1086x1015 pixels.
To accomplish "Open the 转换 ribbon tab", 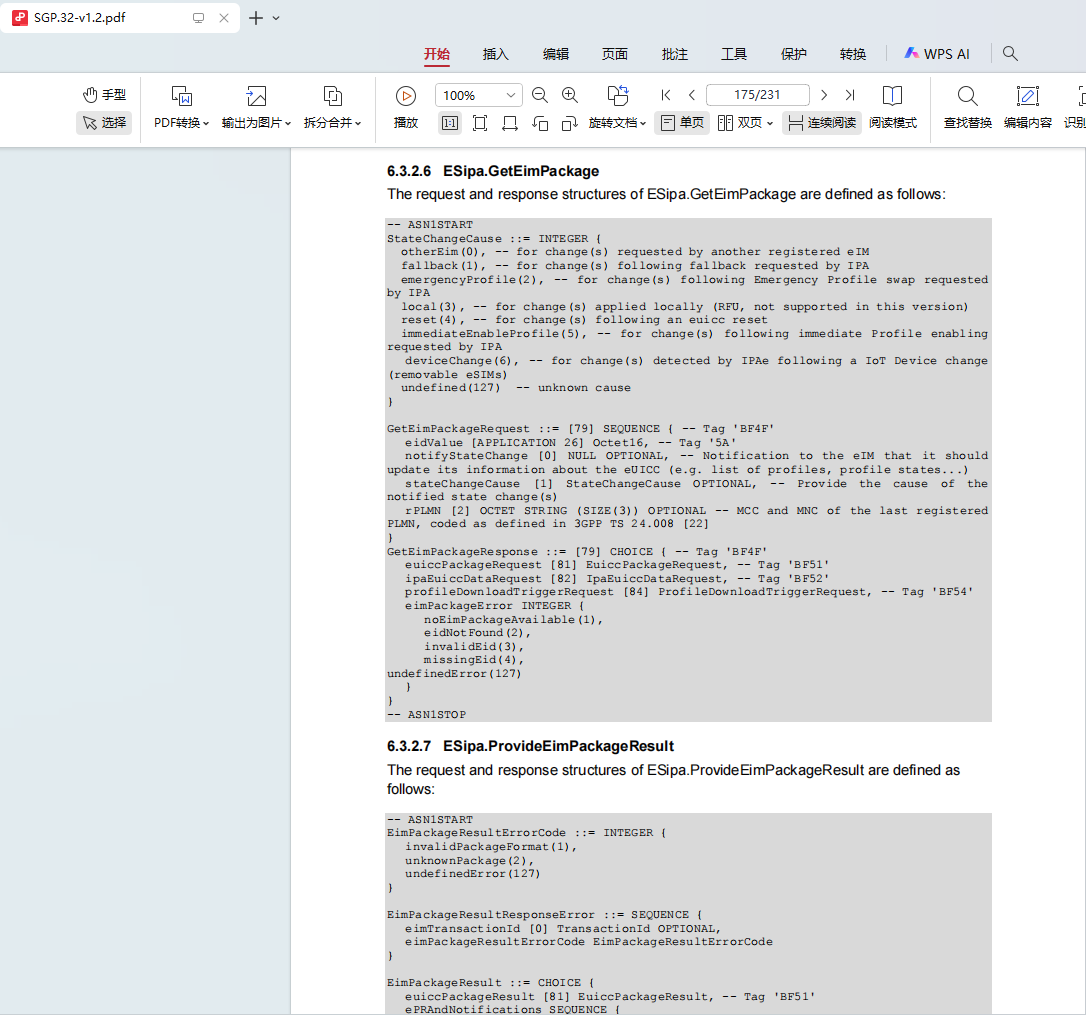I will coord(853,54).
